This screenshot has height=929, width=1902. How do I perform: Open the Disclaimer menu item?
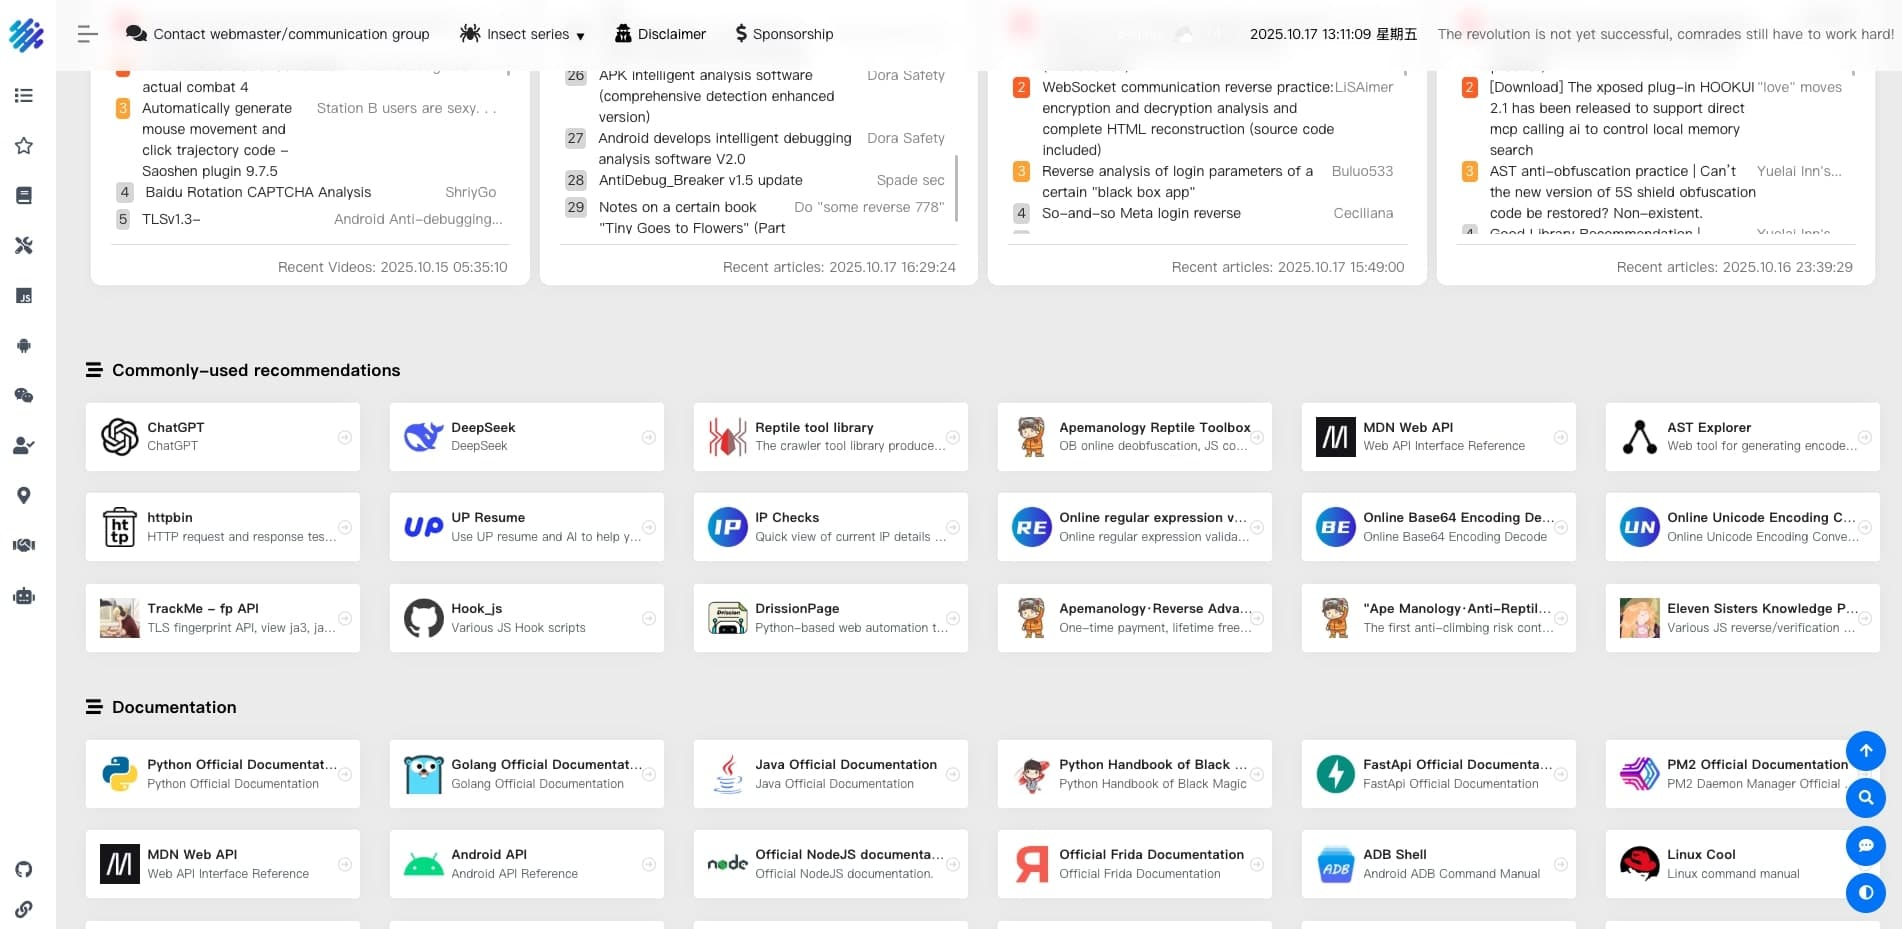[660, 34]
